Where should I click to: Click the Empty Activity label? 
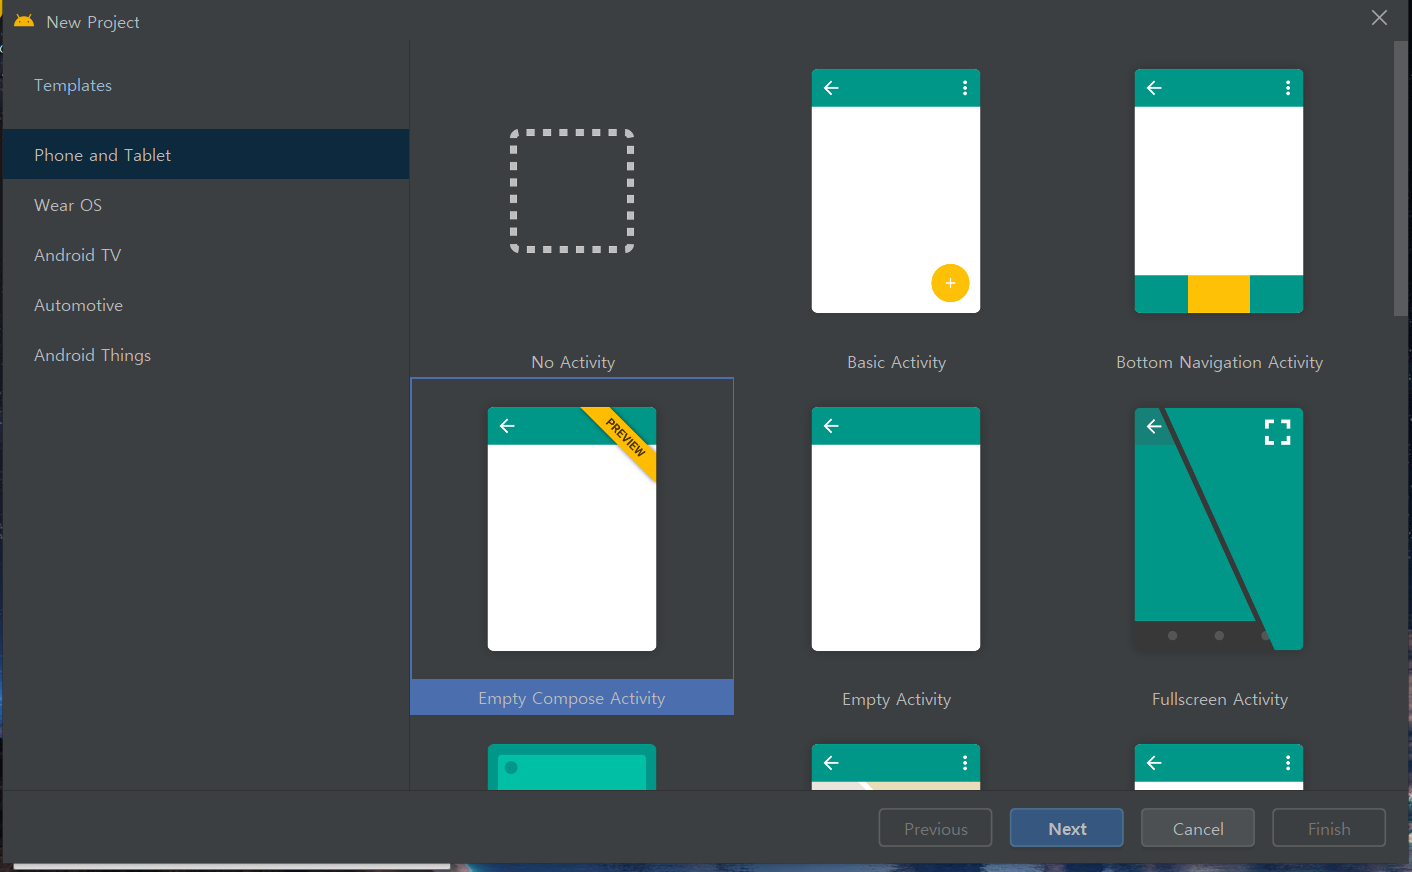tap(896, 699)
